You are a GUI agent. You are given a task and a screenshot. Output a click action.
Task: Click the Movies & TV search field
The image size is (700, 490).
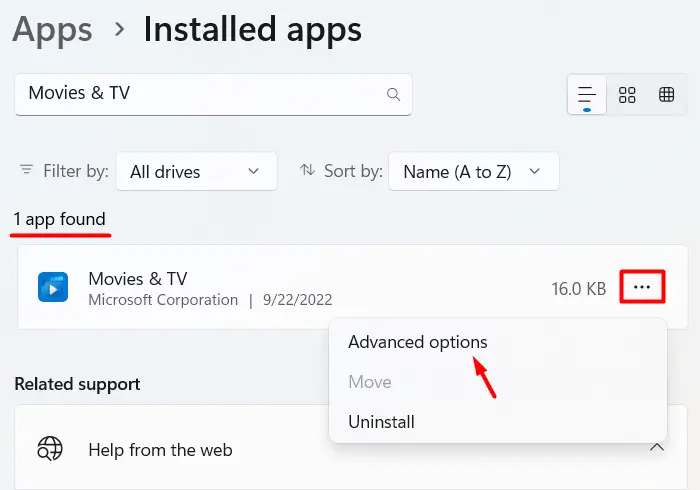point(213,95)
